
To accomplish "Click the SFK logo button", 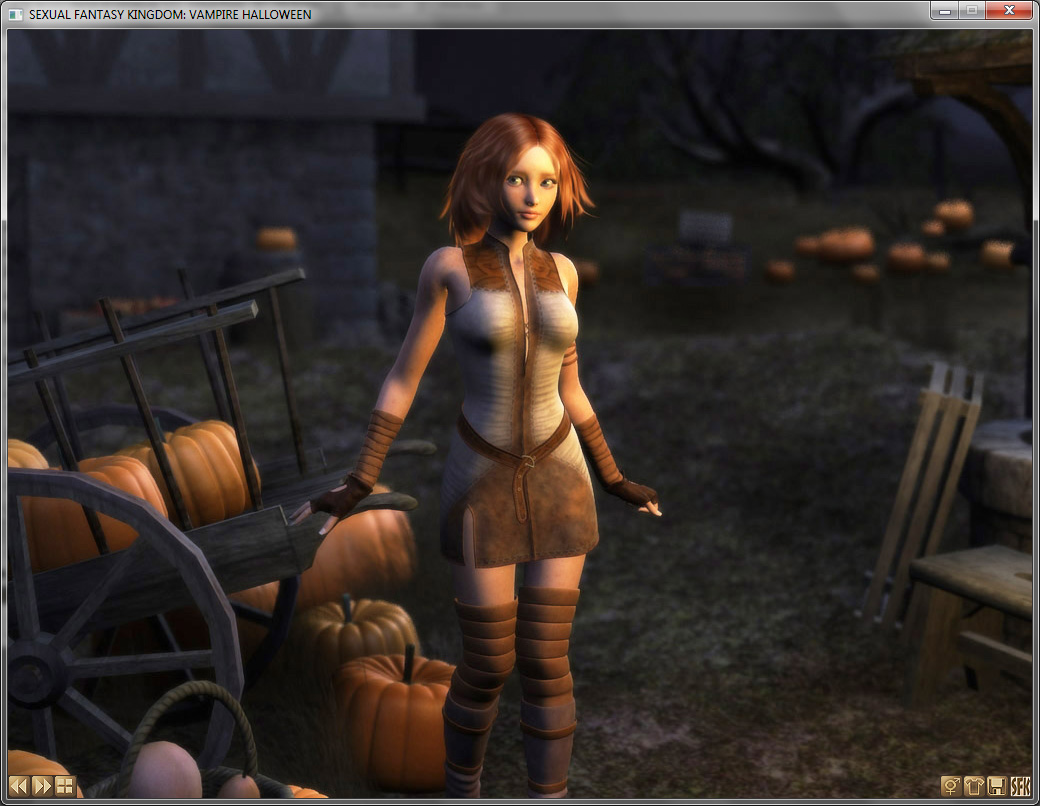I will coord(1020,786).
